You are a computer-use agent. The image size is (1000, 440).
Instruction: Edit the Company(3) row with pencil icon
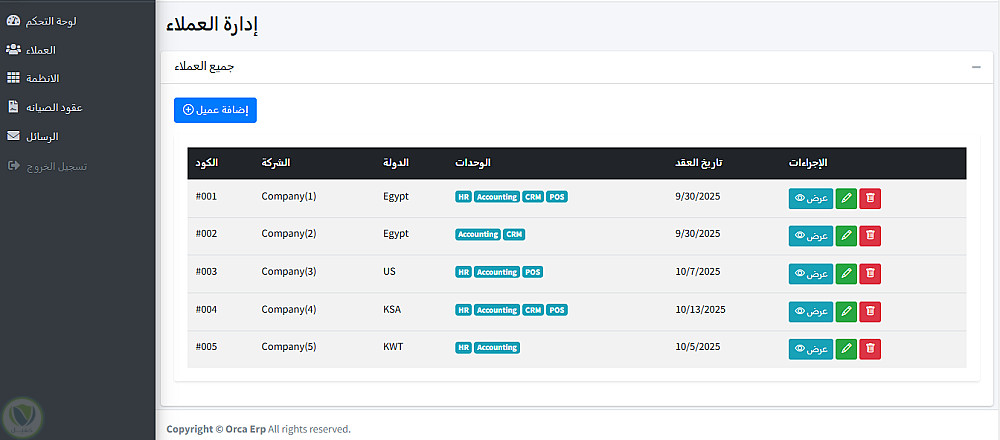(x=846, y=273)
